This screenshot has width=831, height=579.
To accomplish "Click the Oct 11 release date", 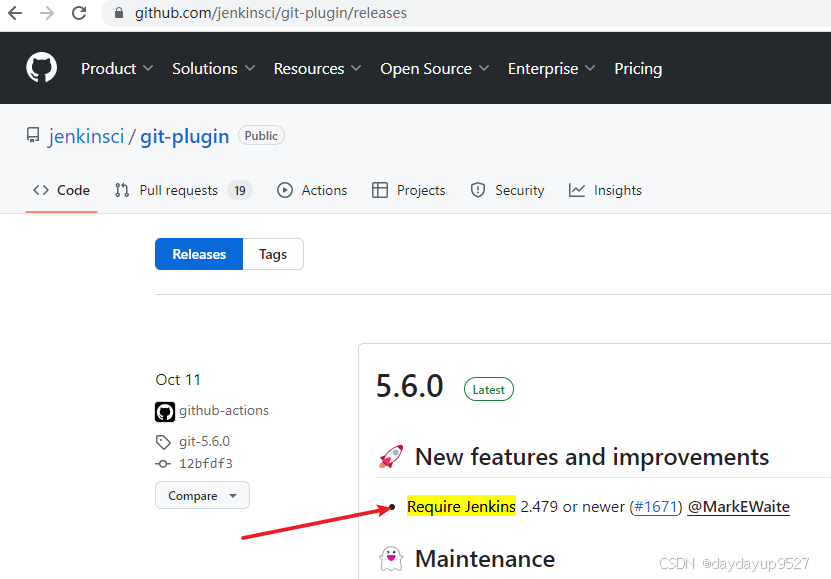I will [x=178, y=380].
